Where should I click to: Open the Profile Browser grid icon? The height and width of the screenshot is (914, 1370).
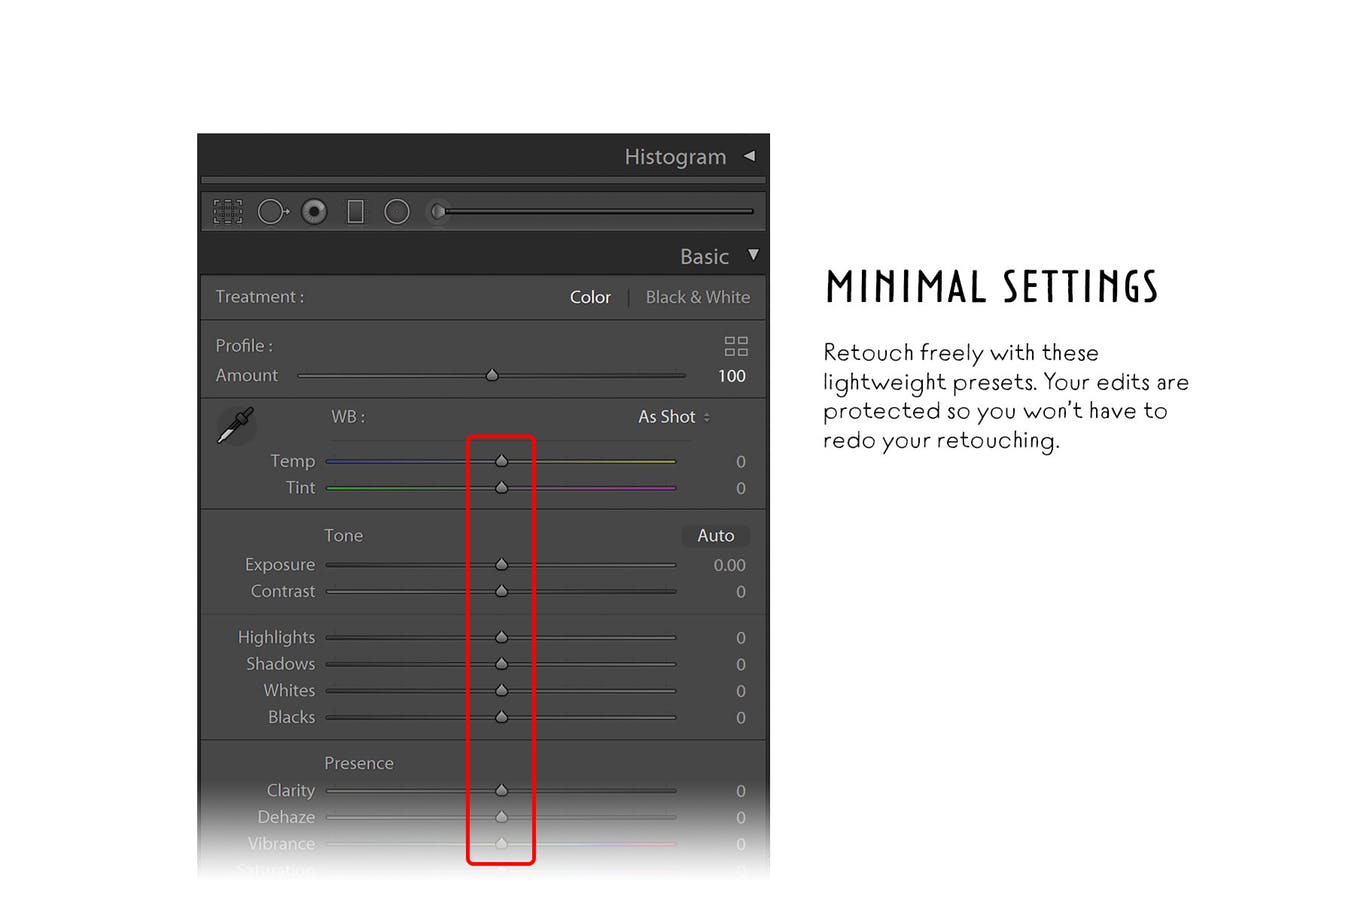pyautogui.click(x=736, y=347)
